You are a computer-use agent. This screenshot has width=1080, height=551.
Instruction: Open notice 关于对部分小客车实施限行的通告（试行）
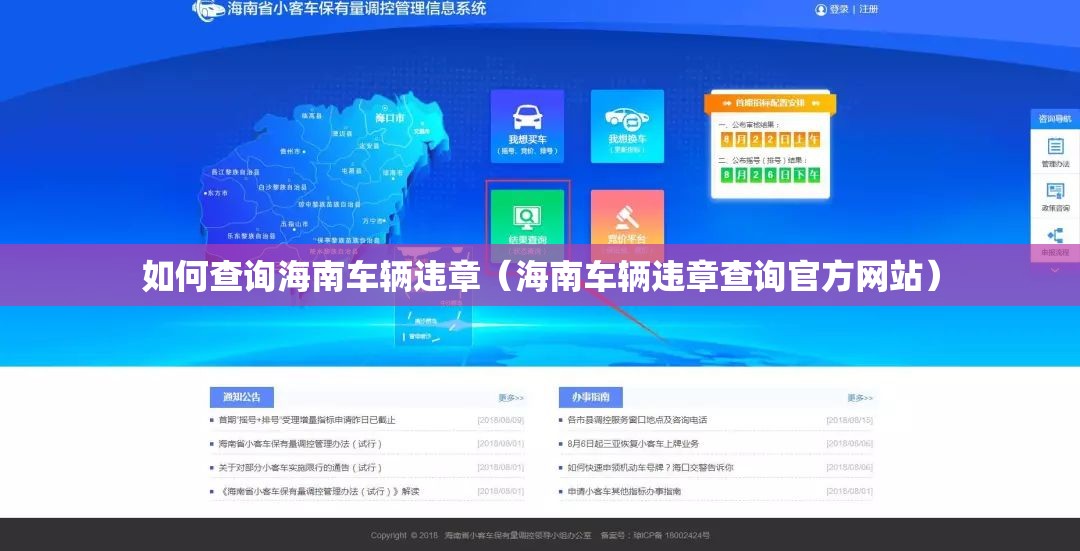(301, 468)
